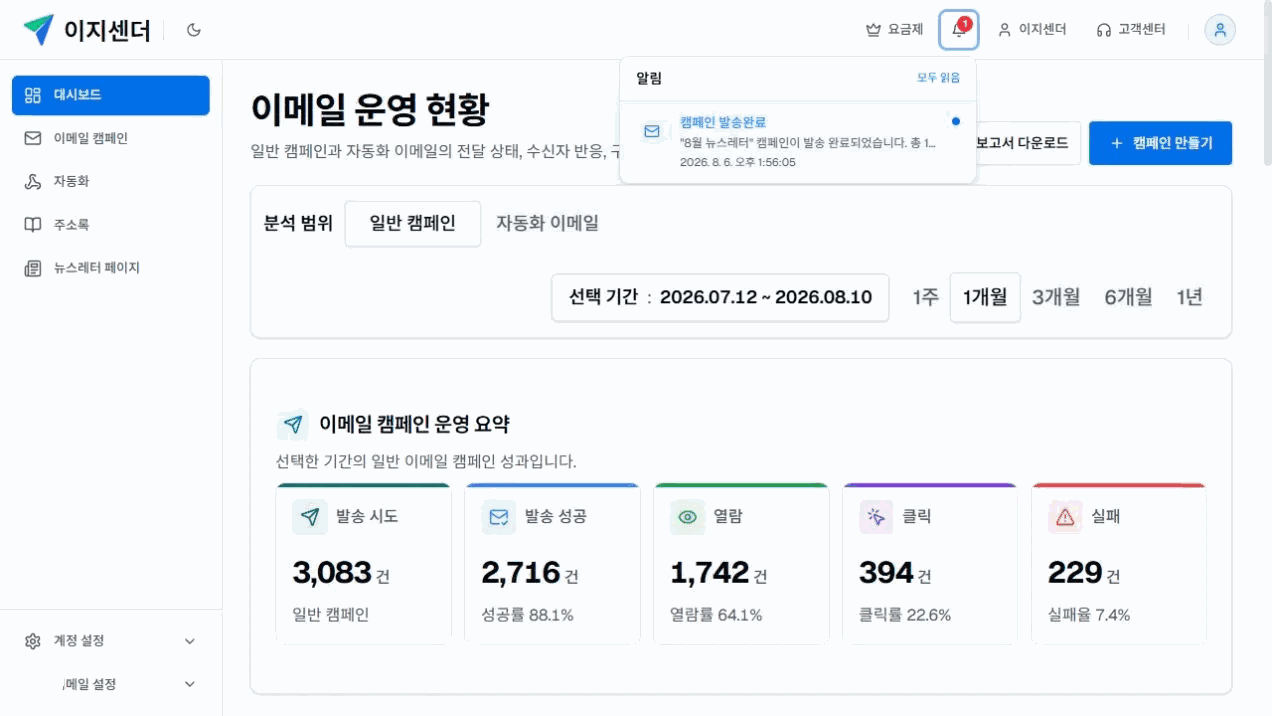Click the notification timestamp 2026. 8. 6. 오후 1:56:05
The height and width of the screenshot is (716, 1272).
click(737, 161)
